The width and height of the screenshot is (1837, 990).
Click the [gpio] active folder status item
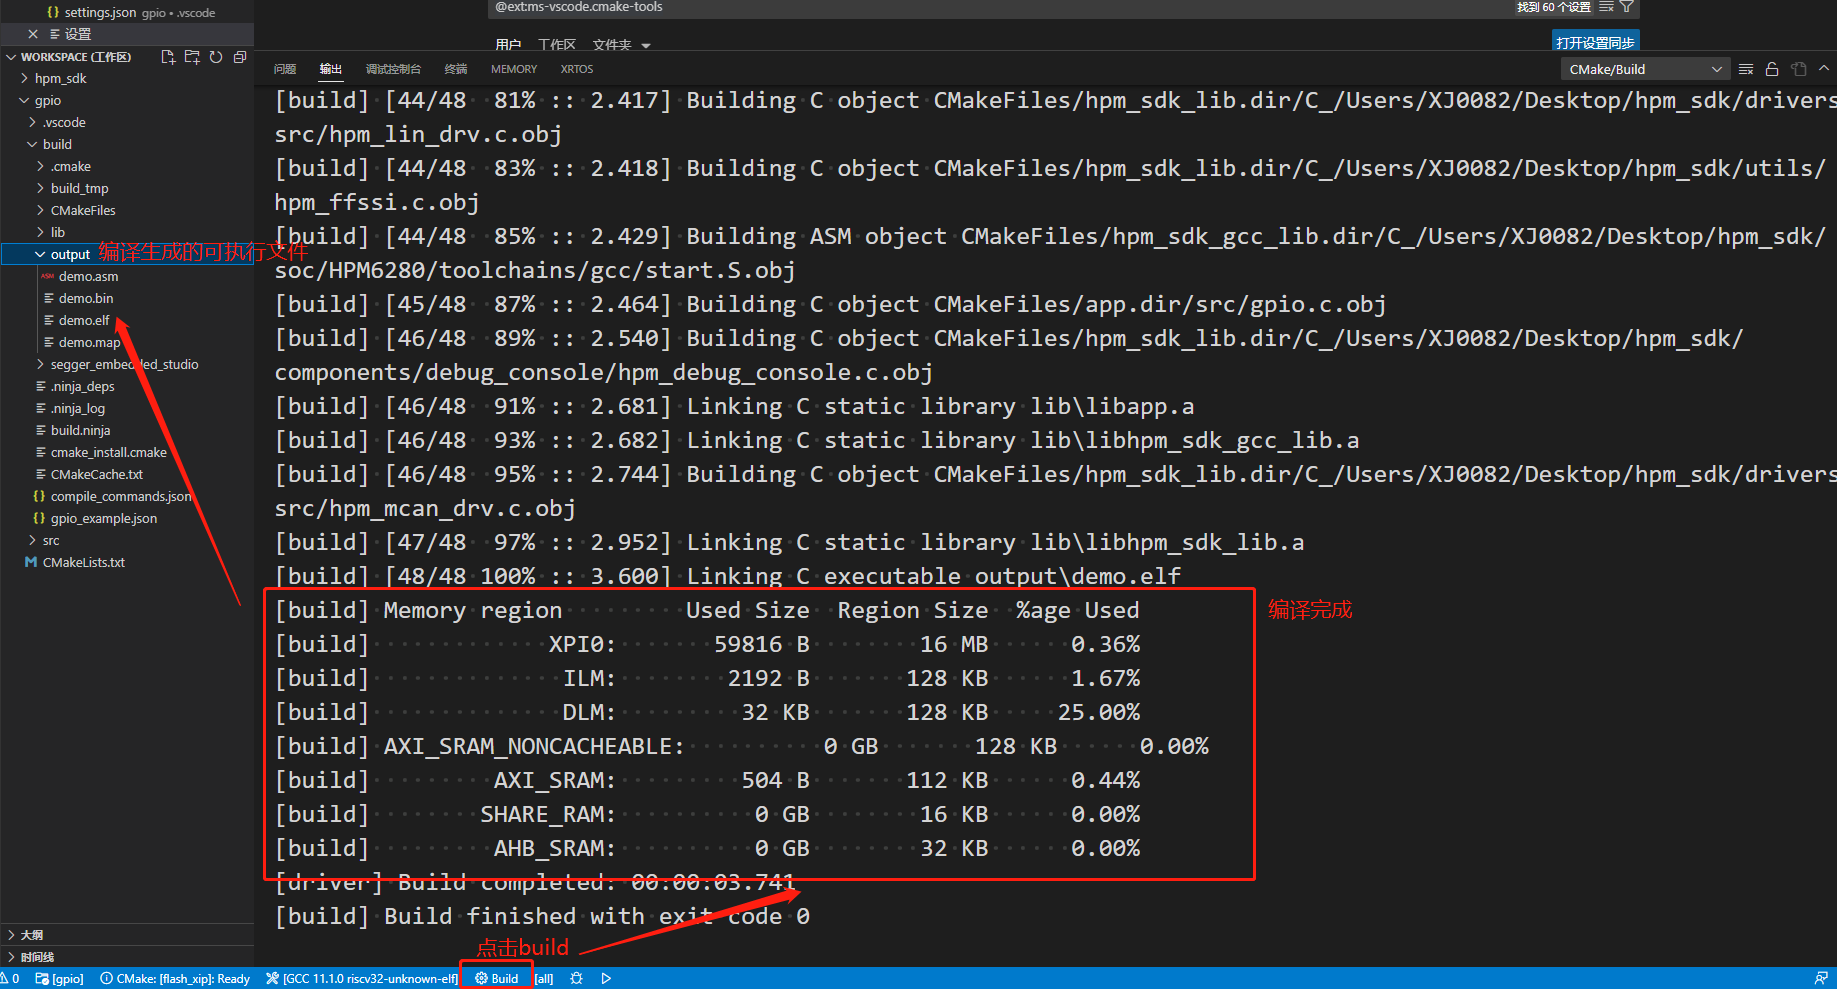click(x=60, y=979)
